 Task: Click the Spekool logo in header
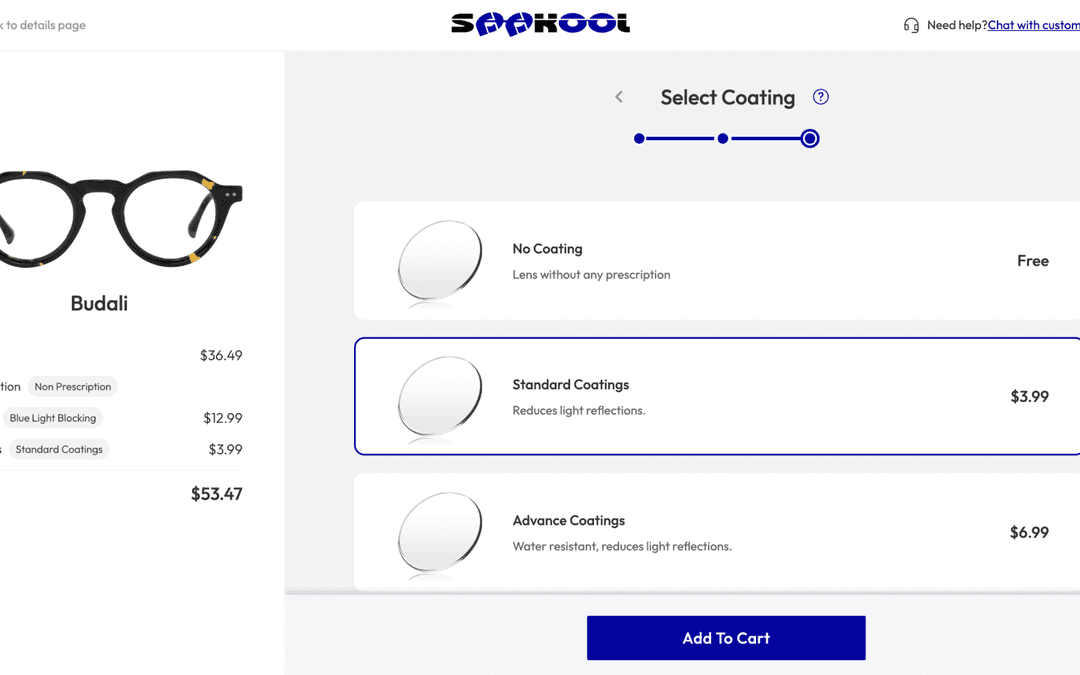pos(540,23)
